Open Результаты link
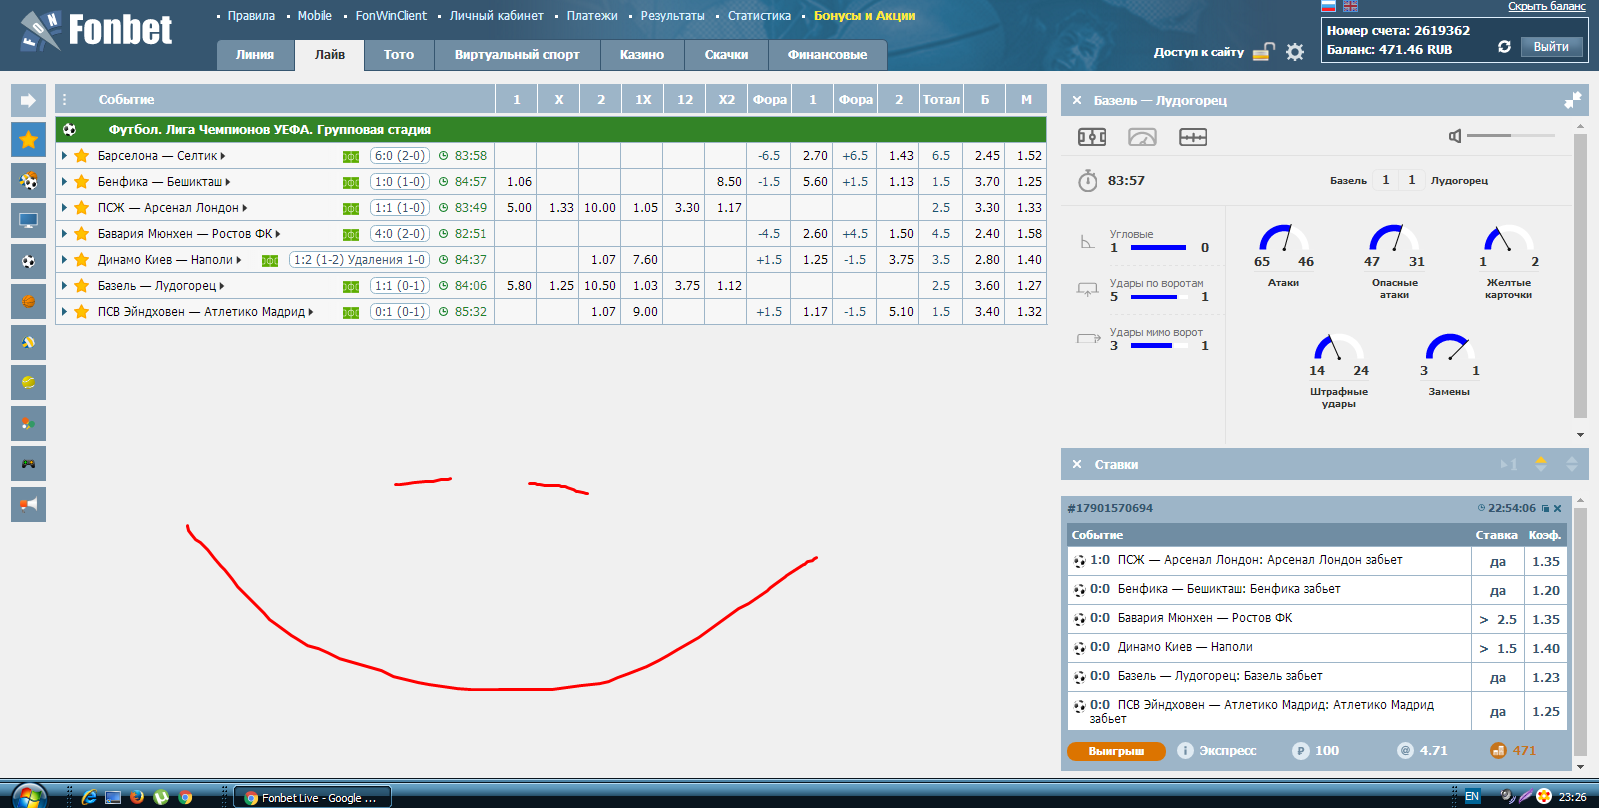Image resolution: width=1599 pixels, height=808 pixels. pos(672,16)
